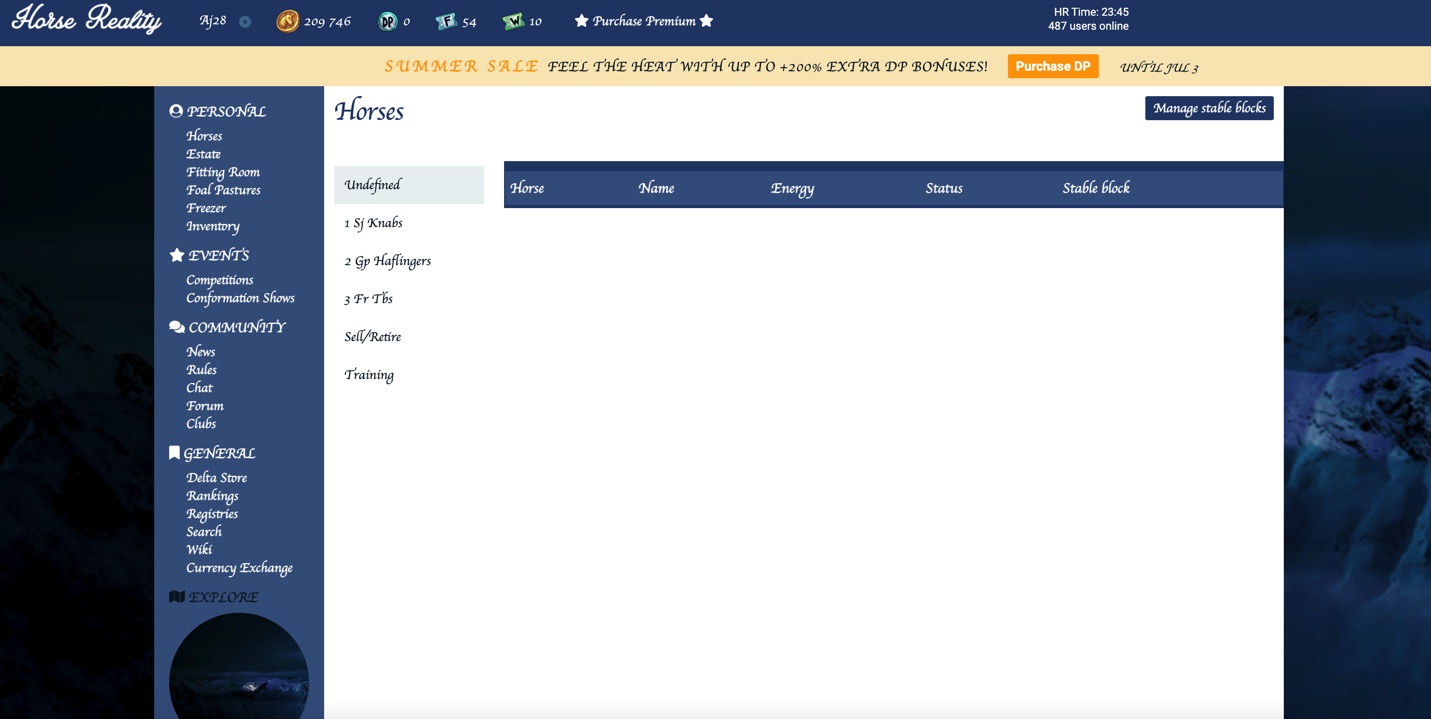Click the Explore map icon
Screen dimensions: 1431x719
177,597
